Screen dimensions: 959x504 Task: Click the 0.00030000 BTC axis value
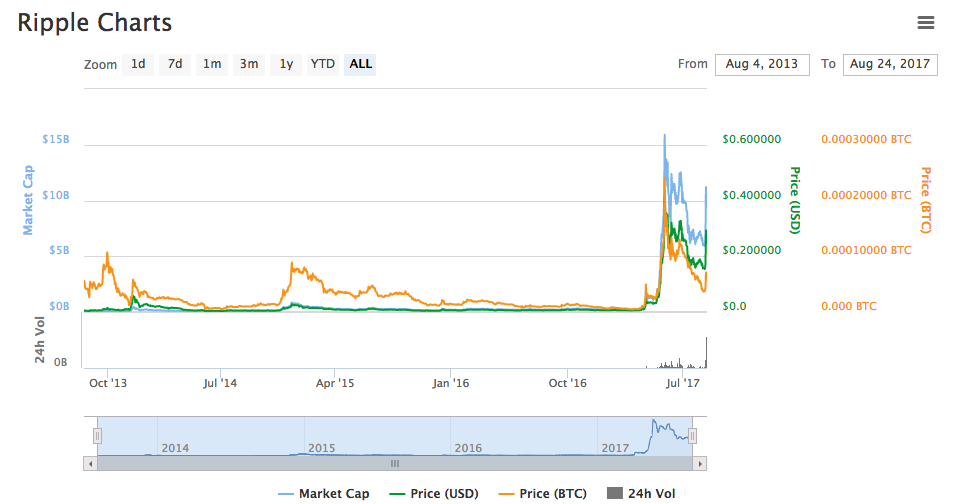[x=866, y=139]
